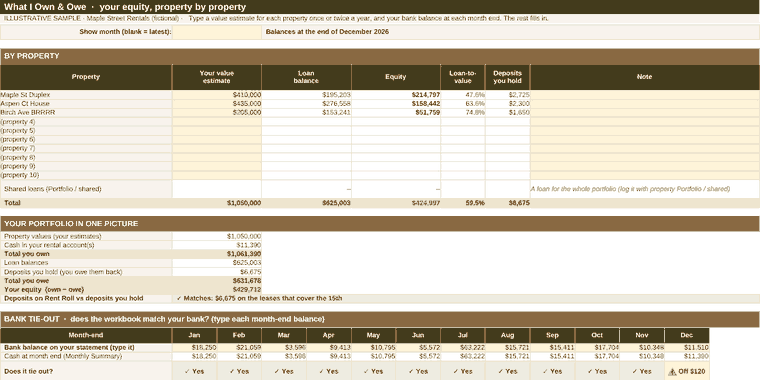Screen dimensions: 760x380
Task: Click the 'Show month' input cell
Action: click(217, 32)
